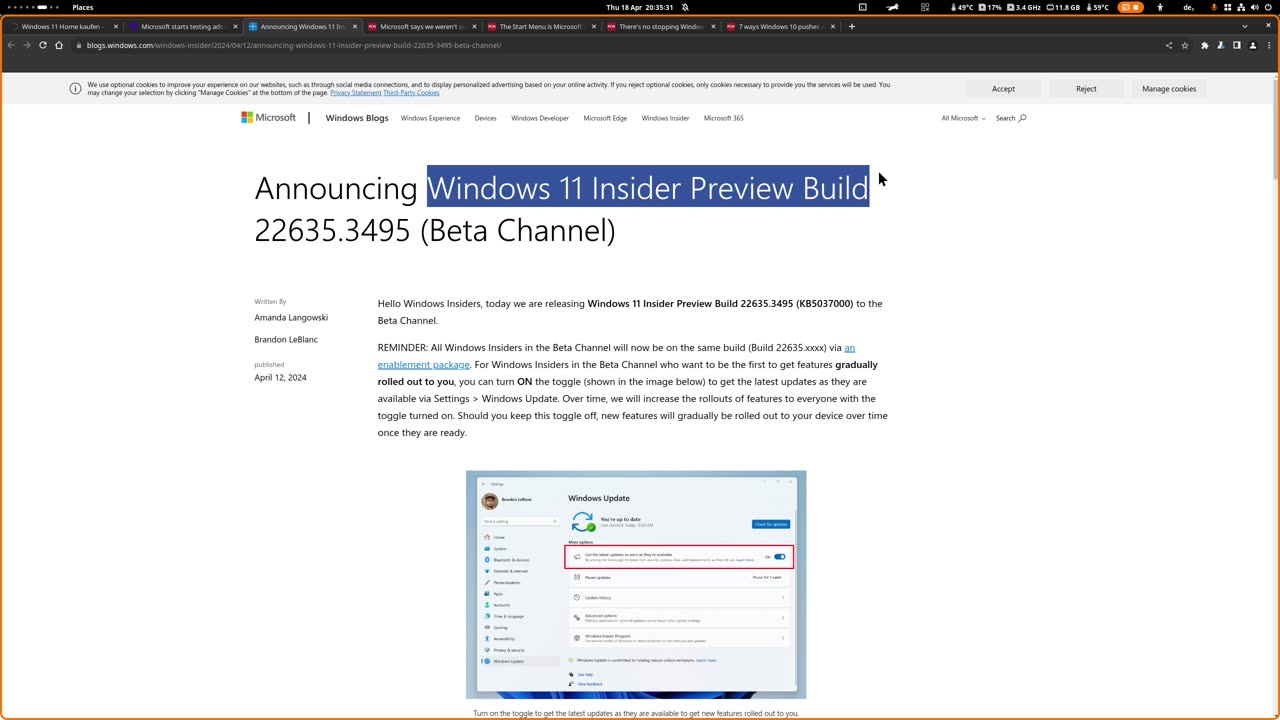This screenshot has width=1280, height=720.
Task: Open the Devices nav item
Action: point(485,118)
